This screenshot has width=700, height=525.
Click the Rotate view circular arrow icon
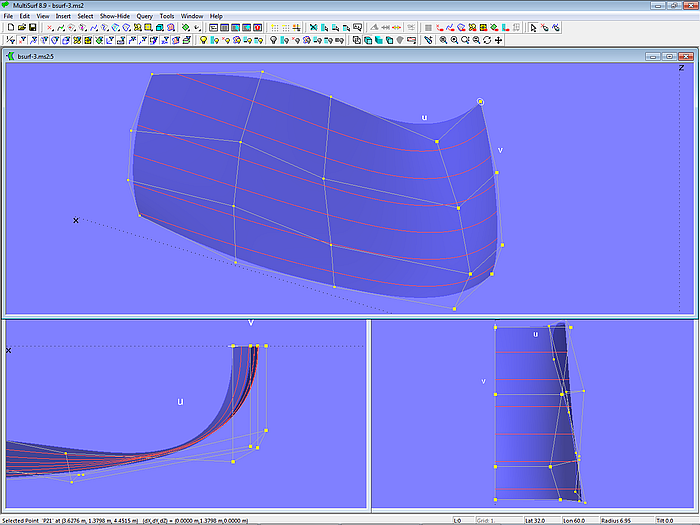coord(487,40)
